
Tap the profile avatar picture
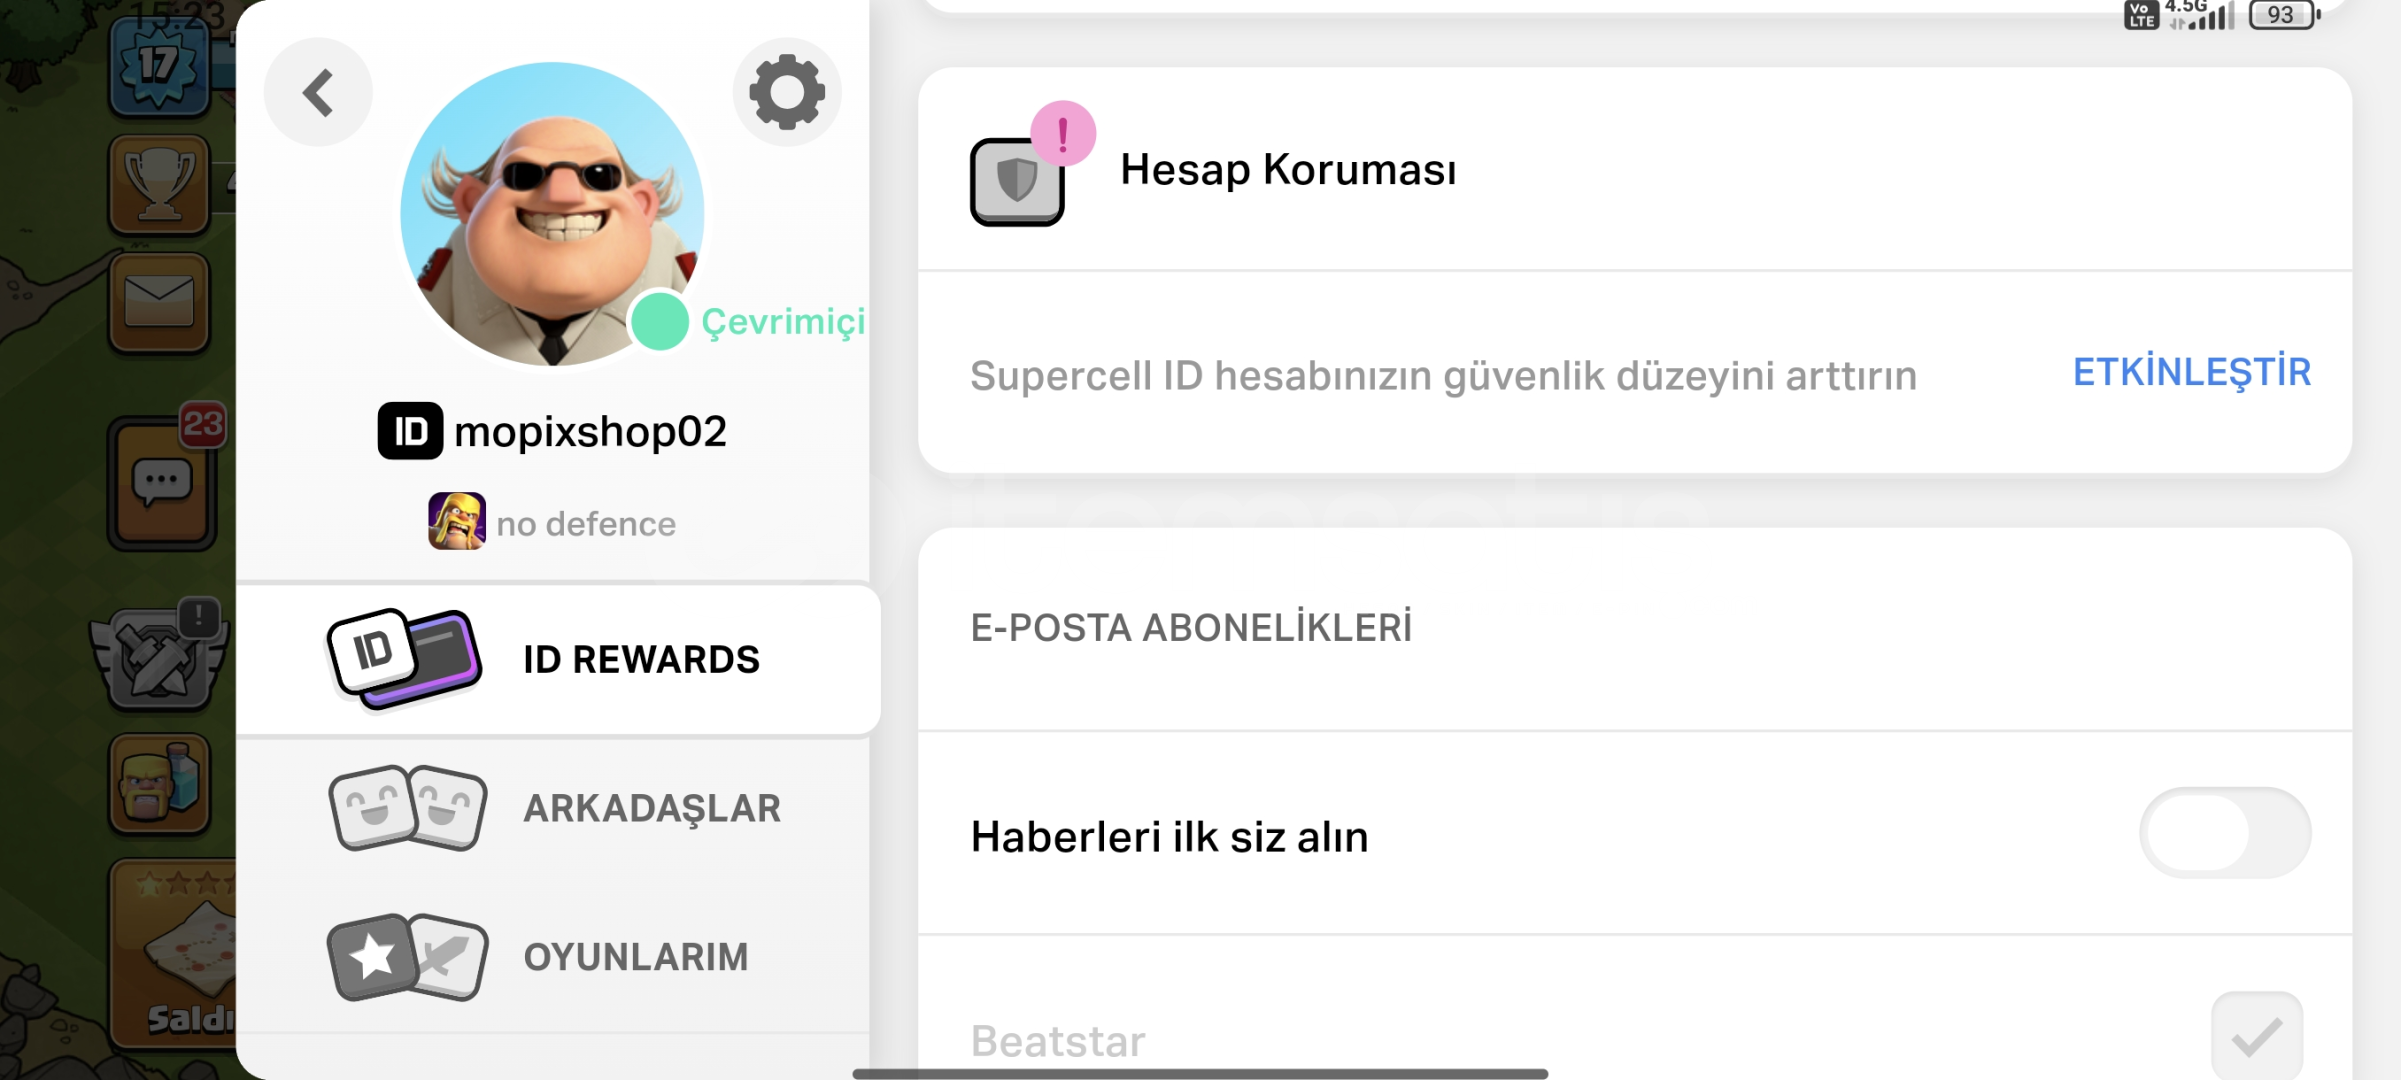[552, 214]
